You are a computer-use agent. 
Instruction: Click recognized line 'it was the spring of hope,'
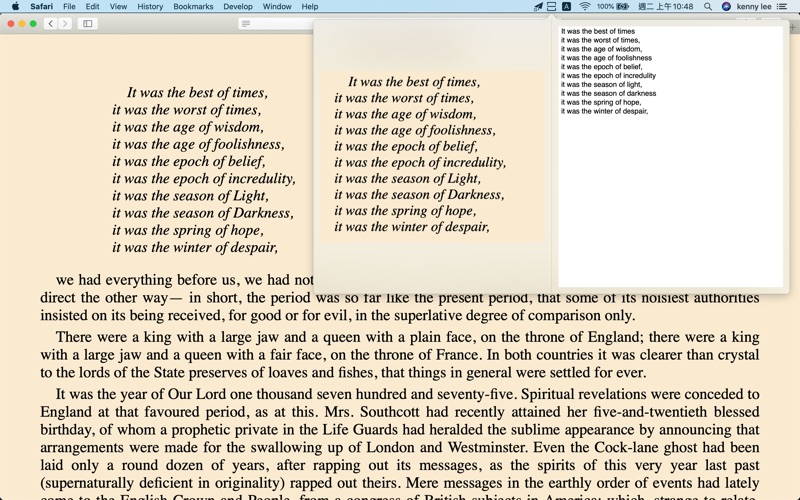coord(601,102)
